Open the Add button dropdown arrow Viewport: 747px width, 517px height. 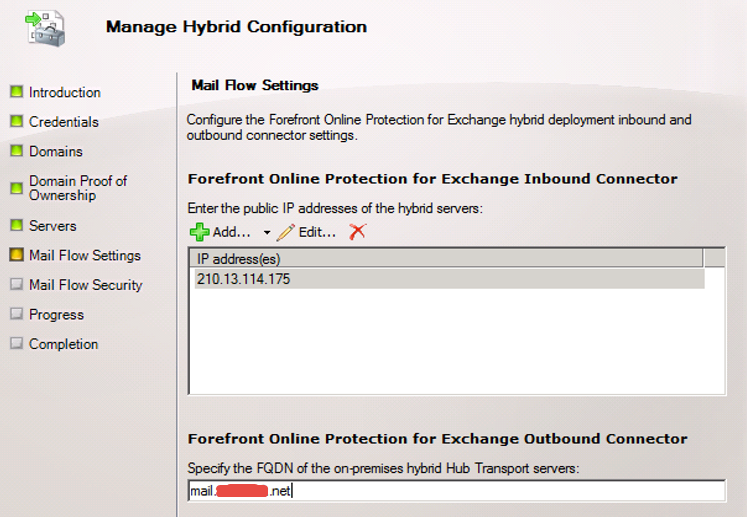(x=267, y=233)
